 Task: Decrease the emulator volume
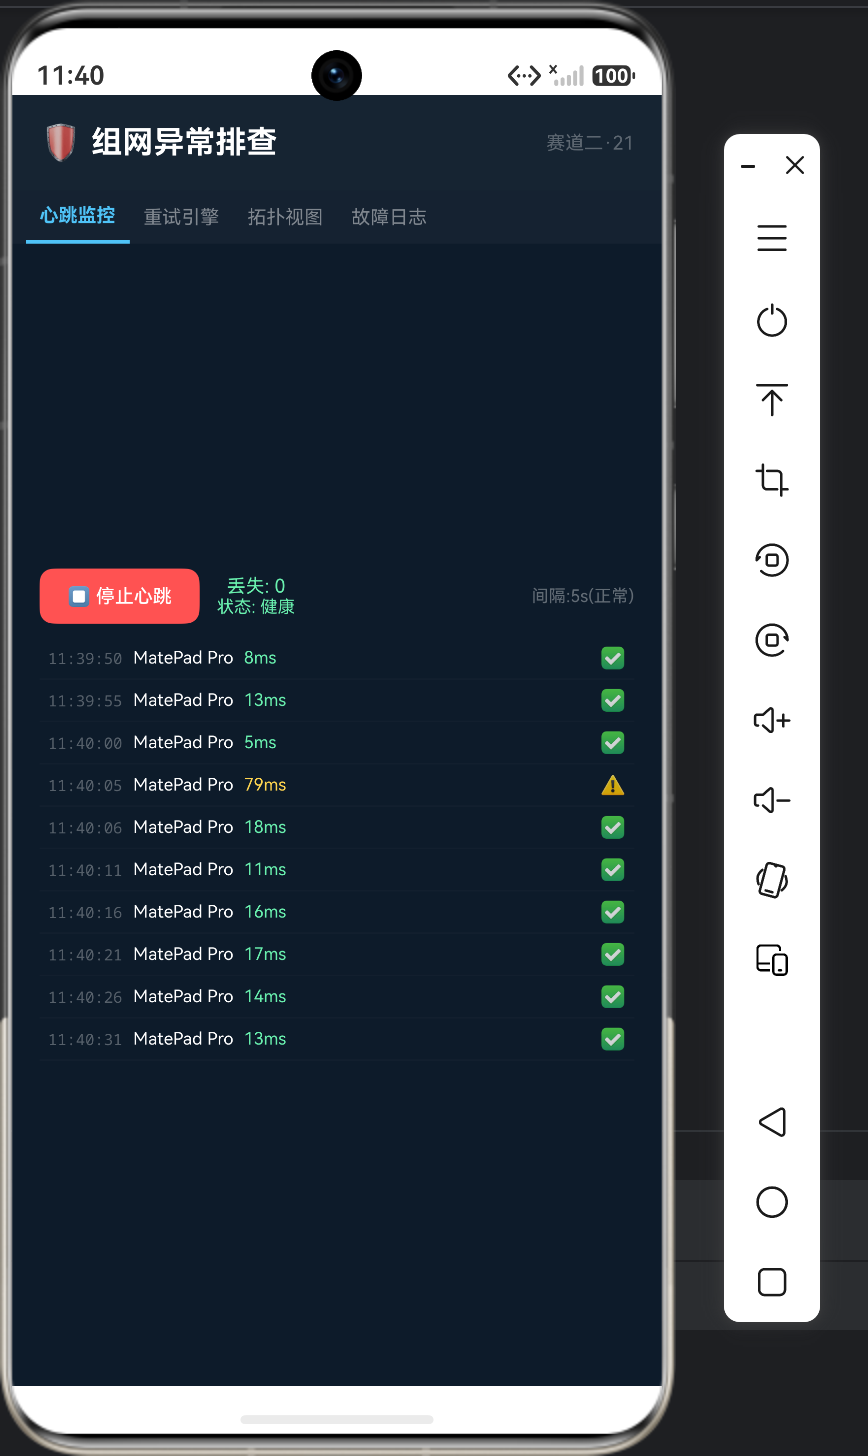pos(772,800)
